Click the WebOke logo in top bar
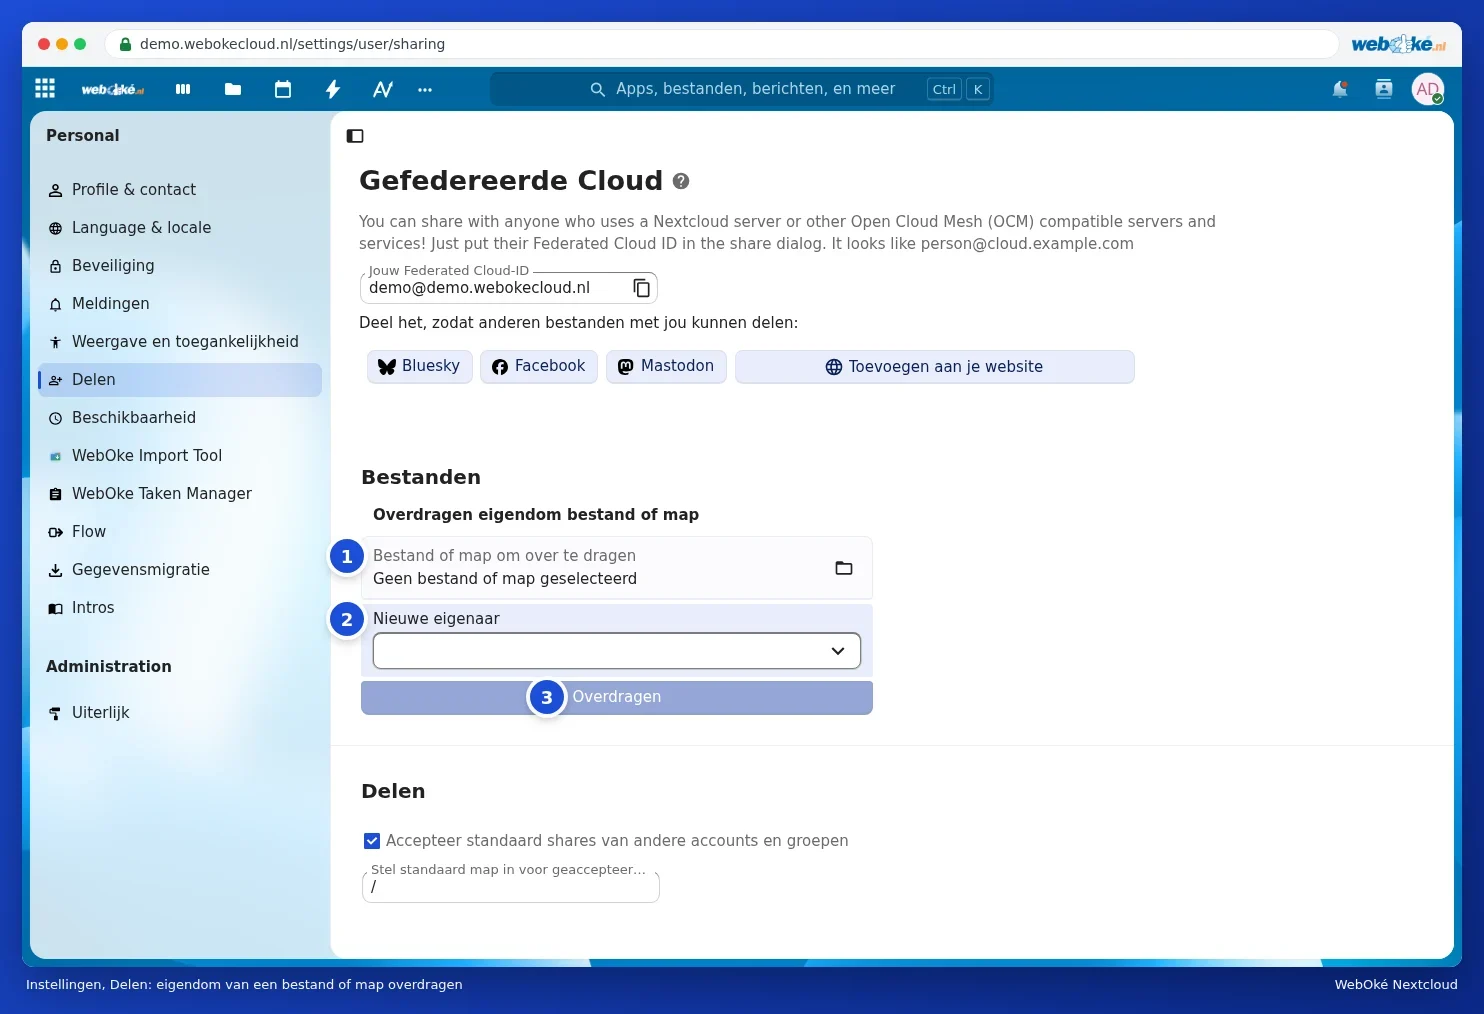The width and height of the screenshot is (1484, 1014). coord(113,89)
